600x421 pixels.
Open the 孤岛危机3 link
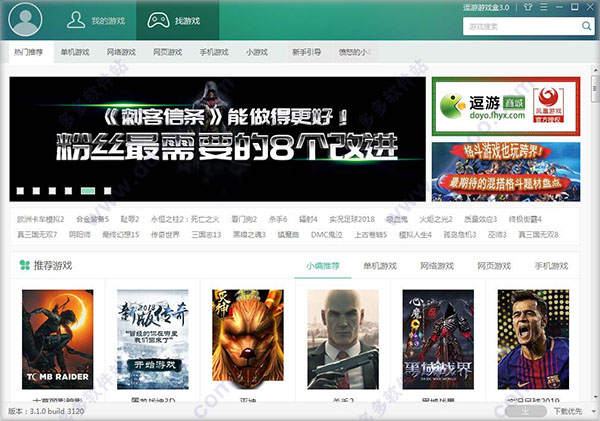pos(460,234)
